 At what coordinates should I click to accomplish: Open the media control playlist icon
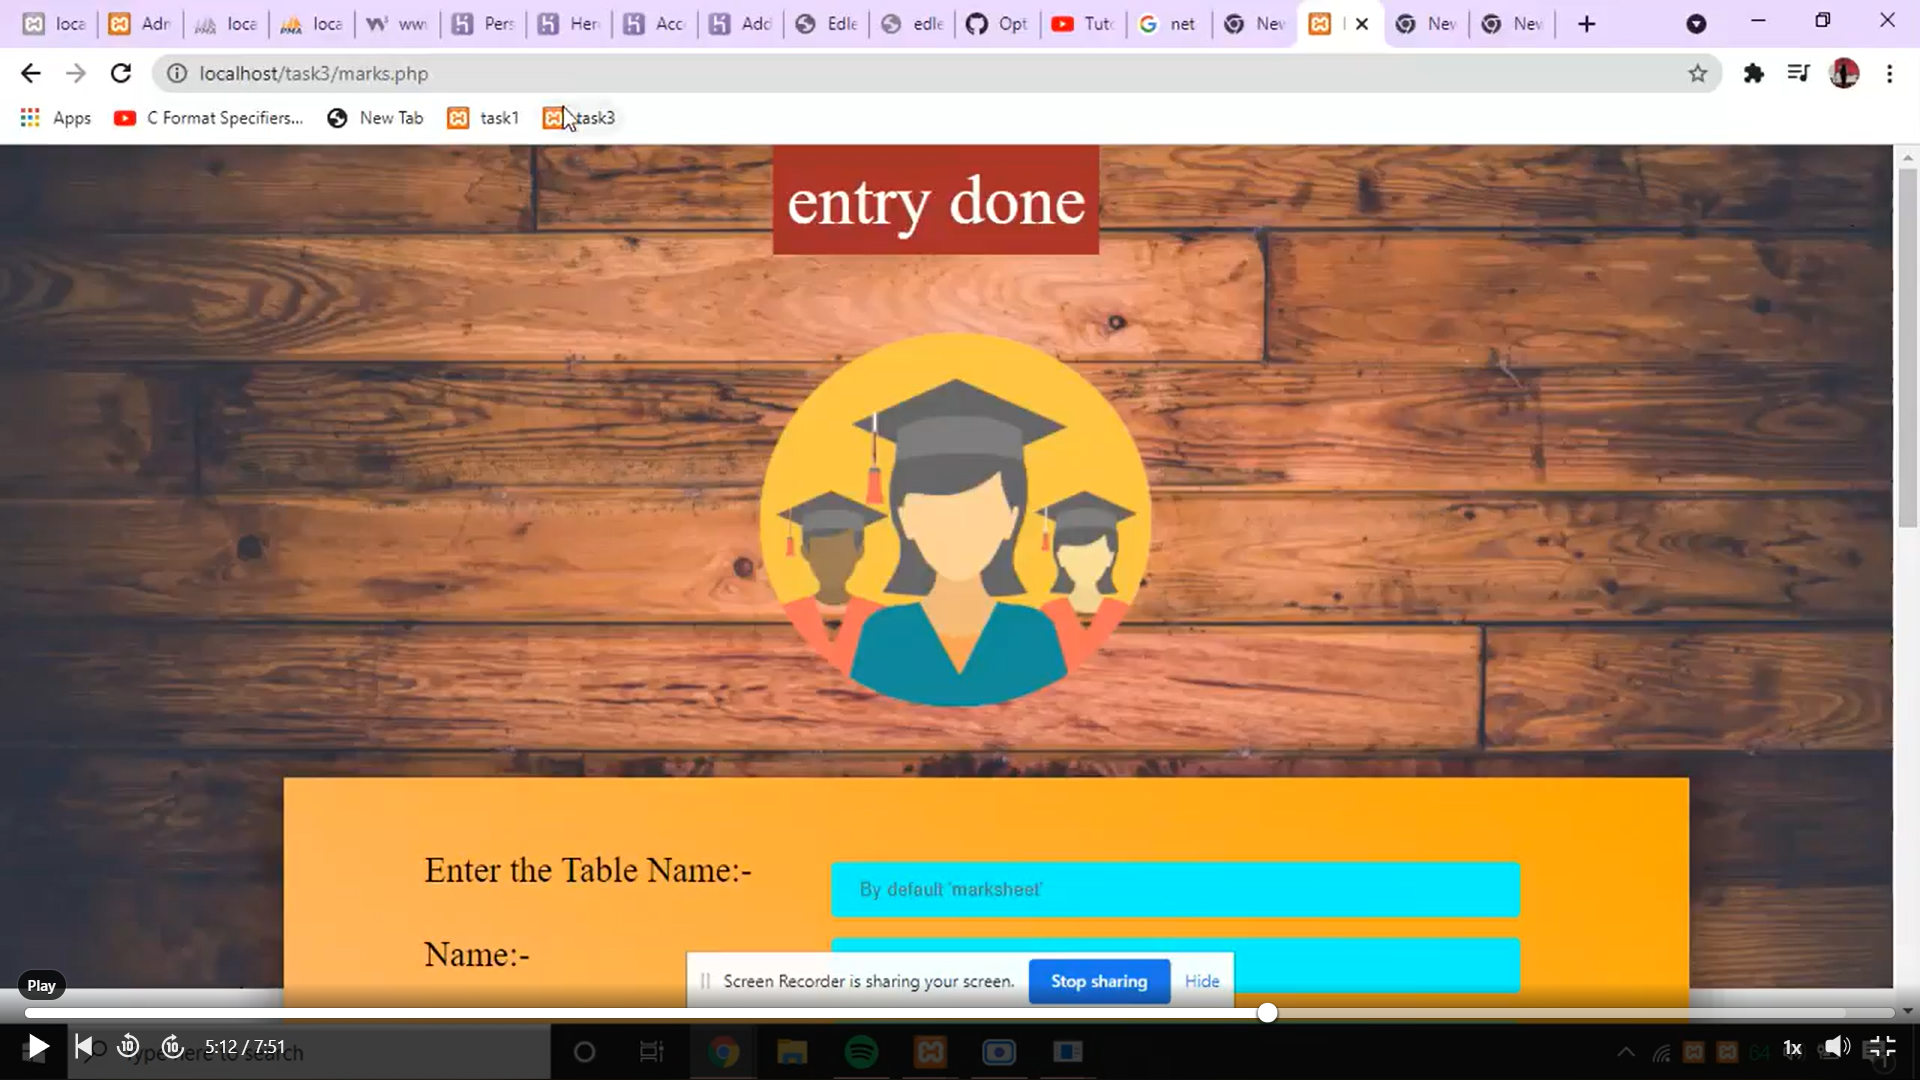tap(1798, 73)
